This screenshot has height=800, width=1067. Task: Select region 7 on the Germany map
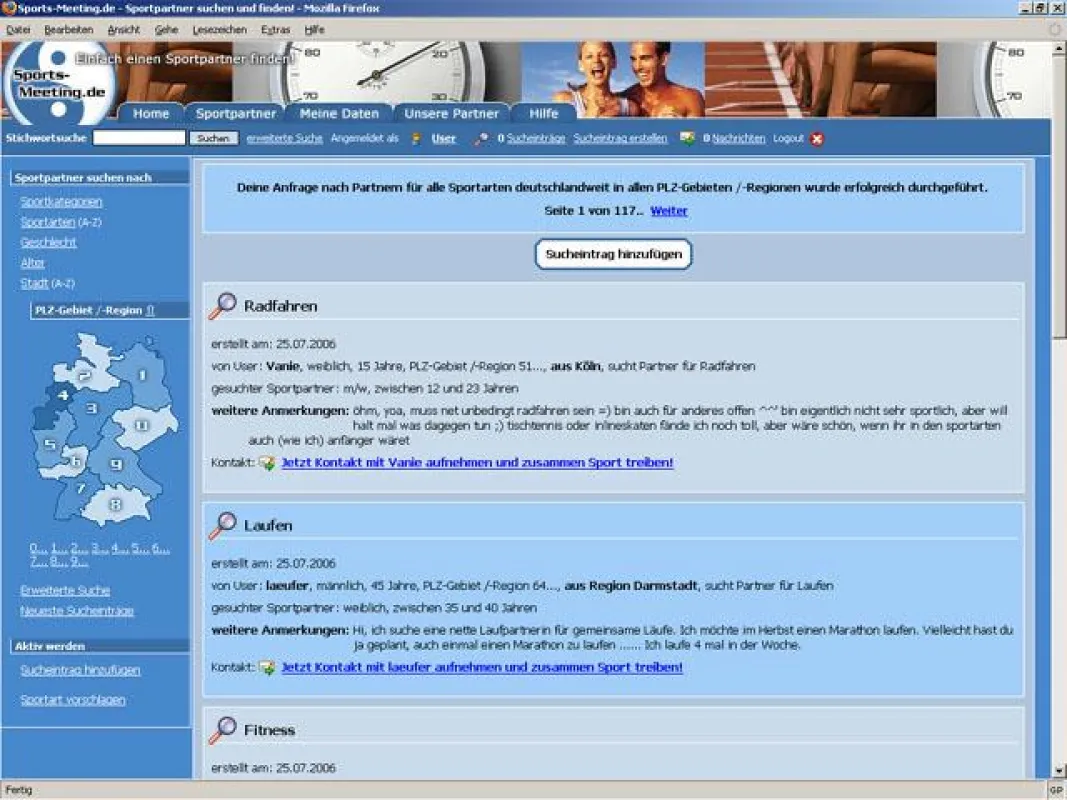[80, 488]
